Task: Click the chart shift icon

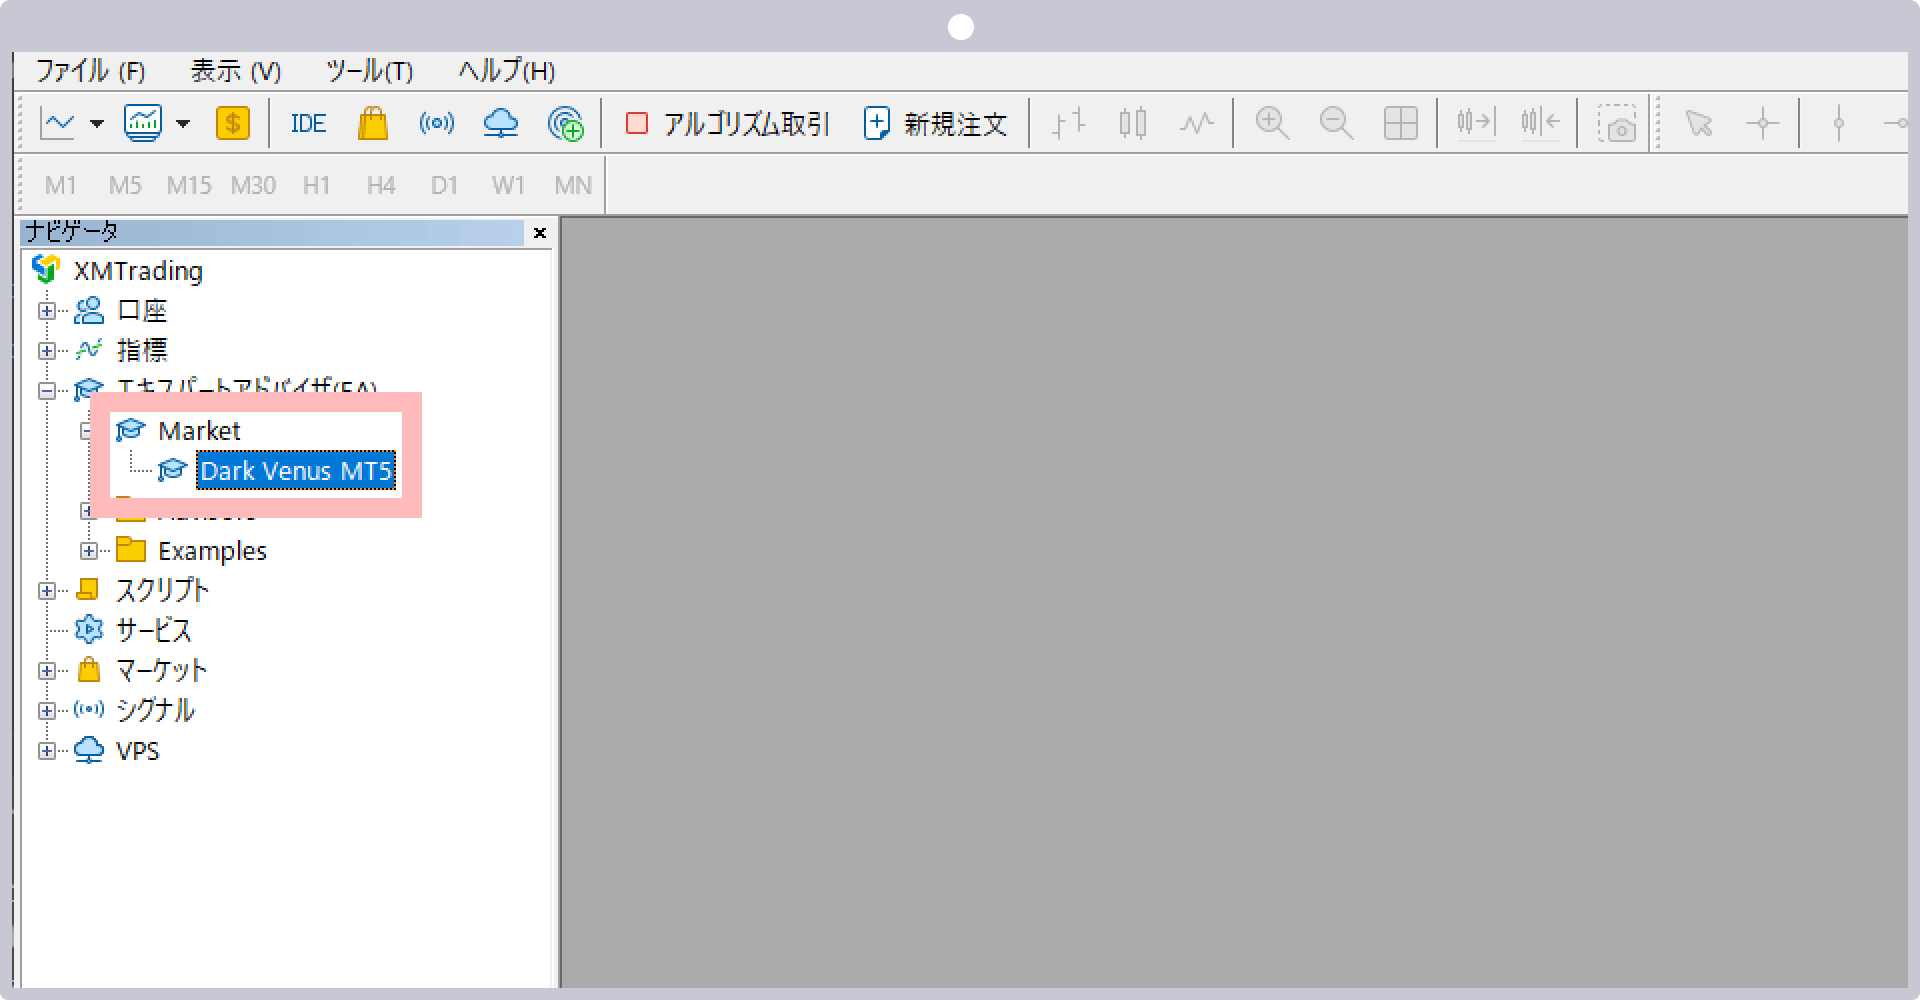Action: click(1540, 124)
